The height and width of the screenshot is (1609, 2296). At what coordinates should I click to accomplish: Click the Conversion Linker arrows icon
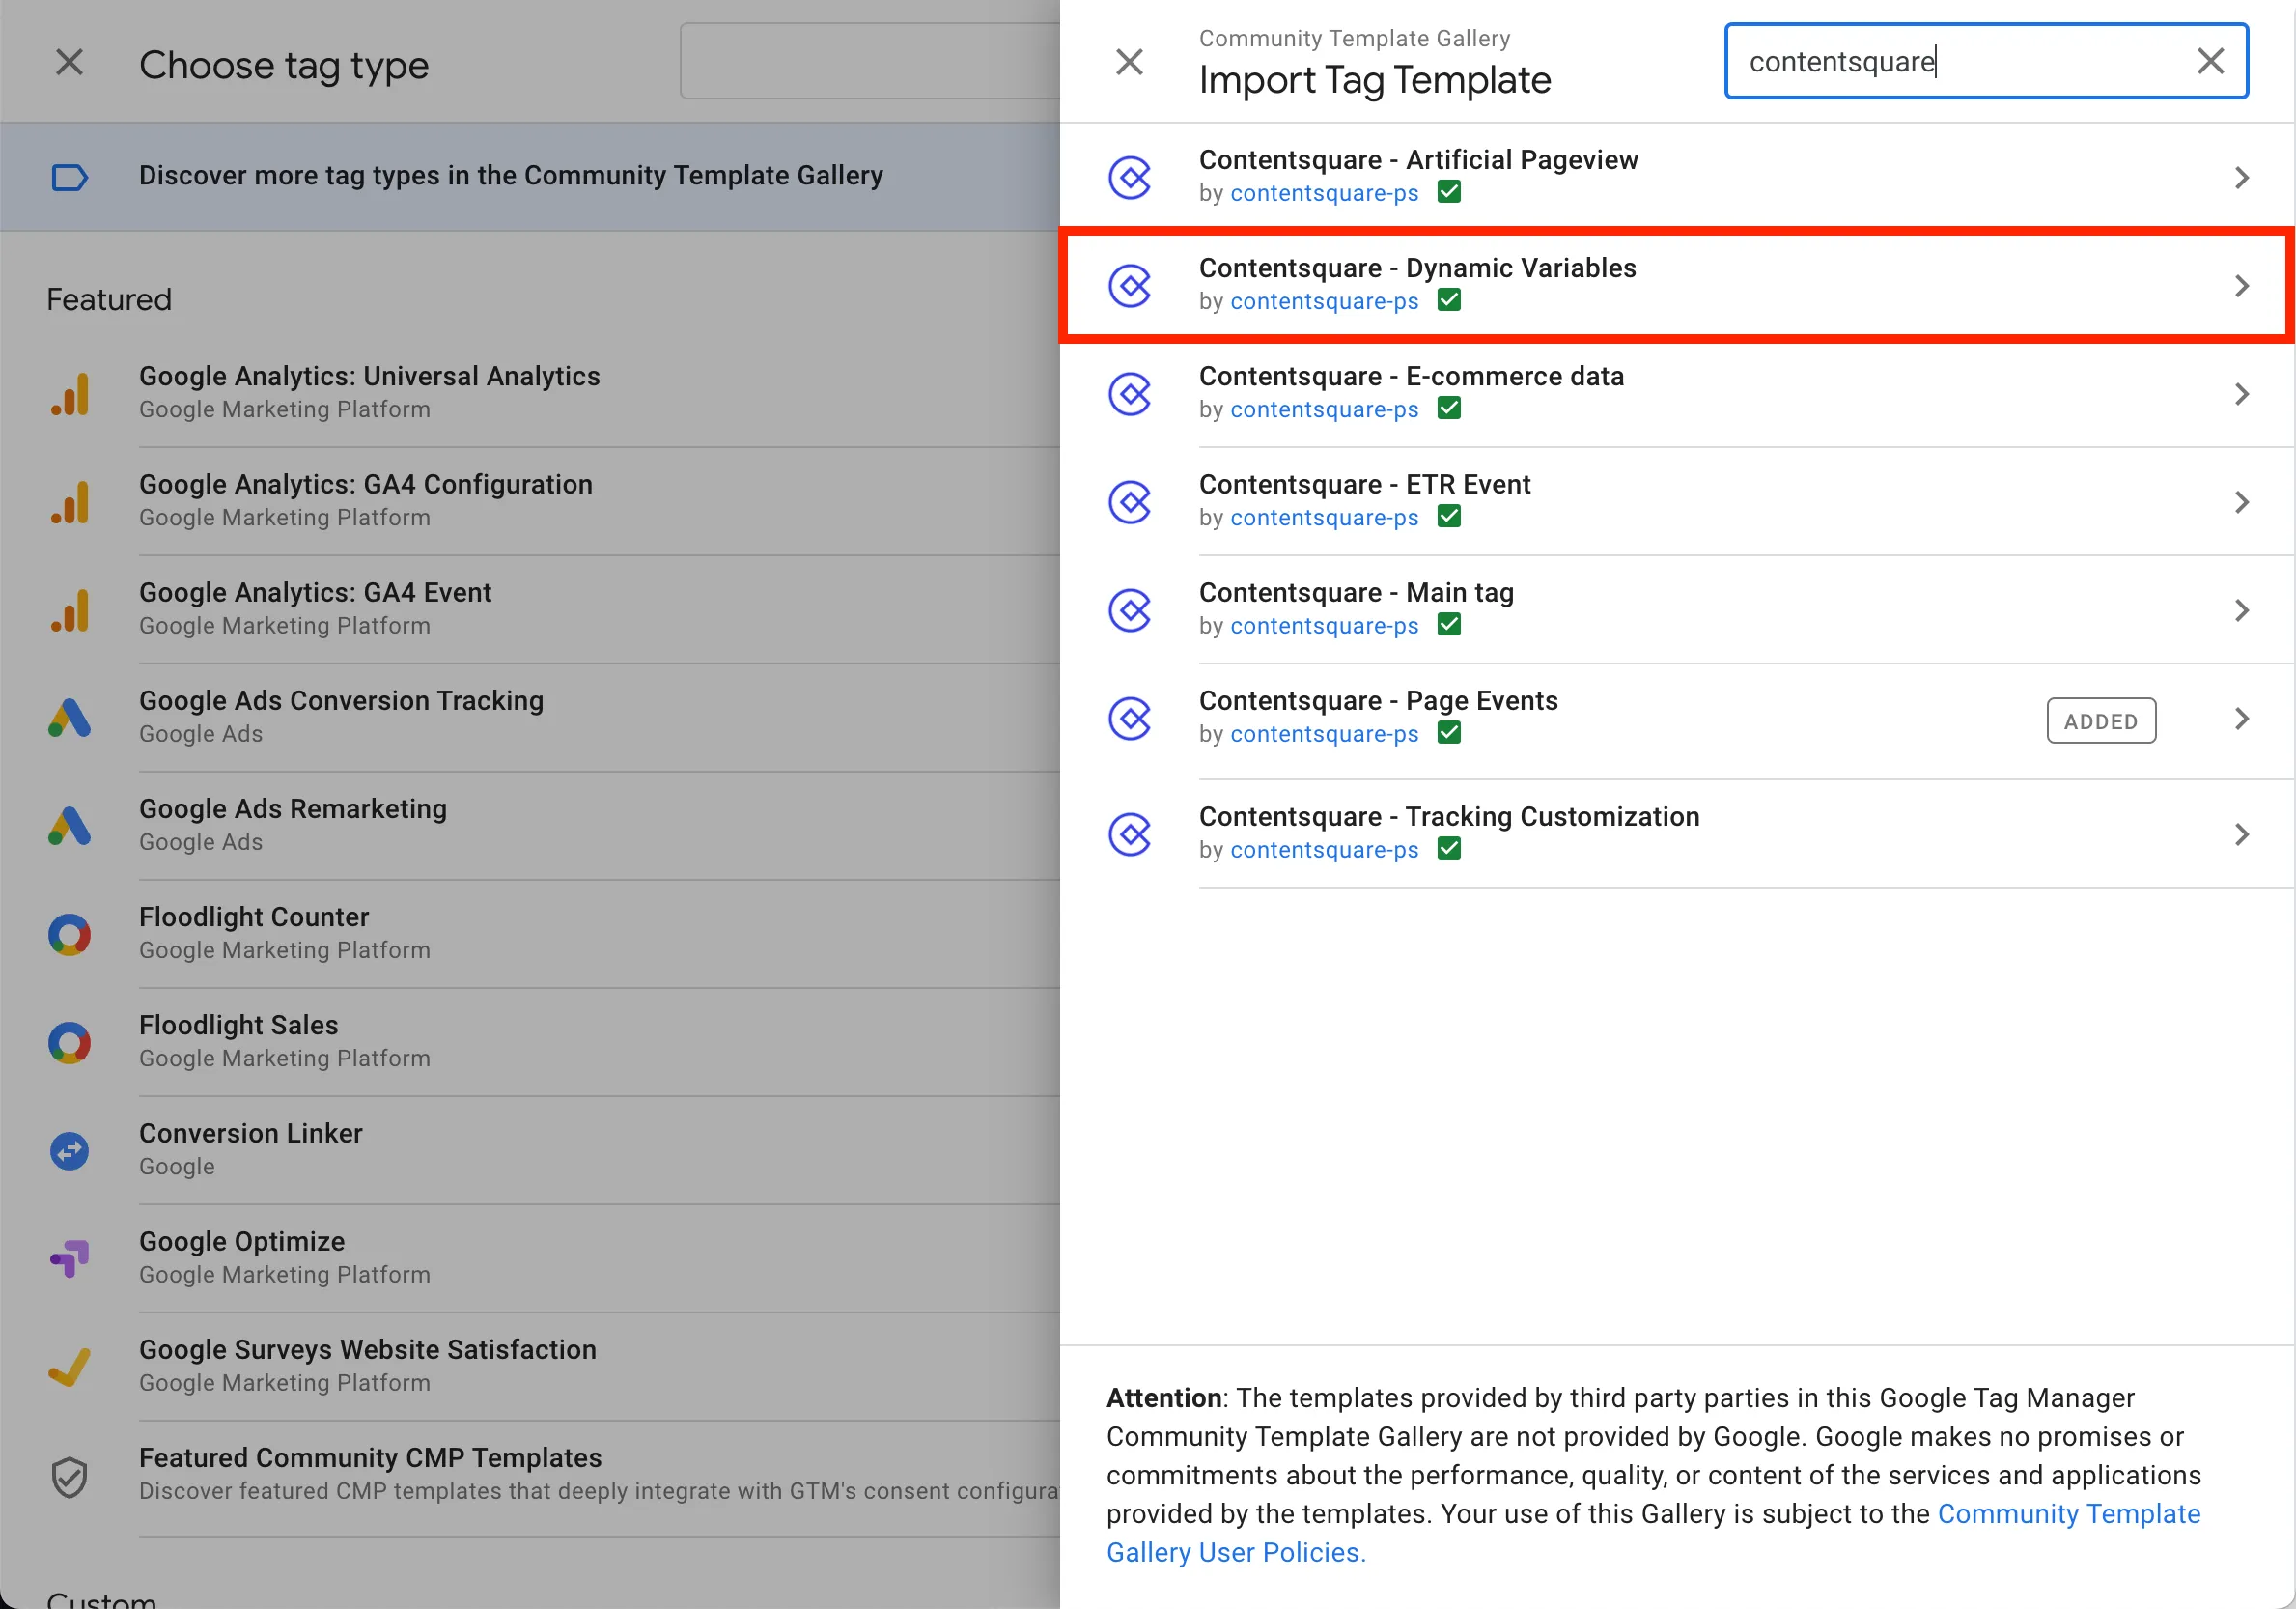(70, 1151)
